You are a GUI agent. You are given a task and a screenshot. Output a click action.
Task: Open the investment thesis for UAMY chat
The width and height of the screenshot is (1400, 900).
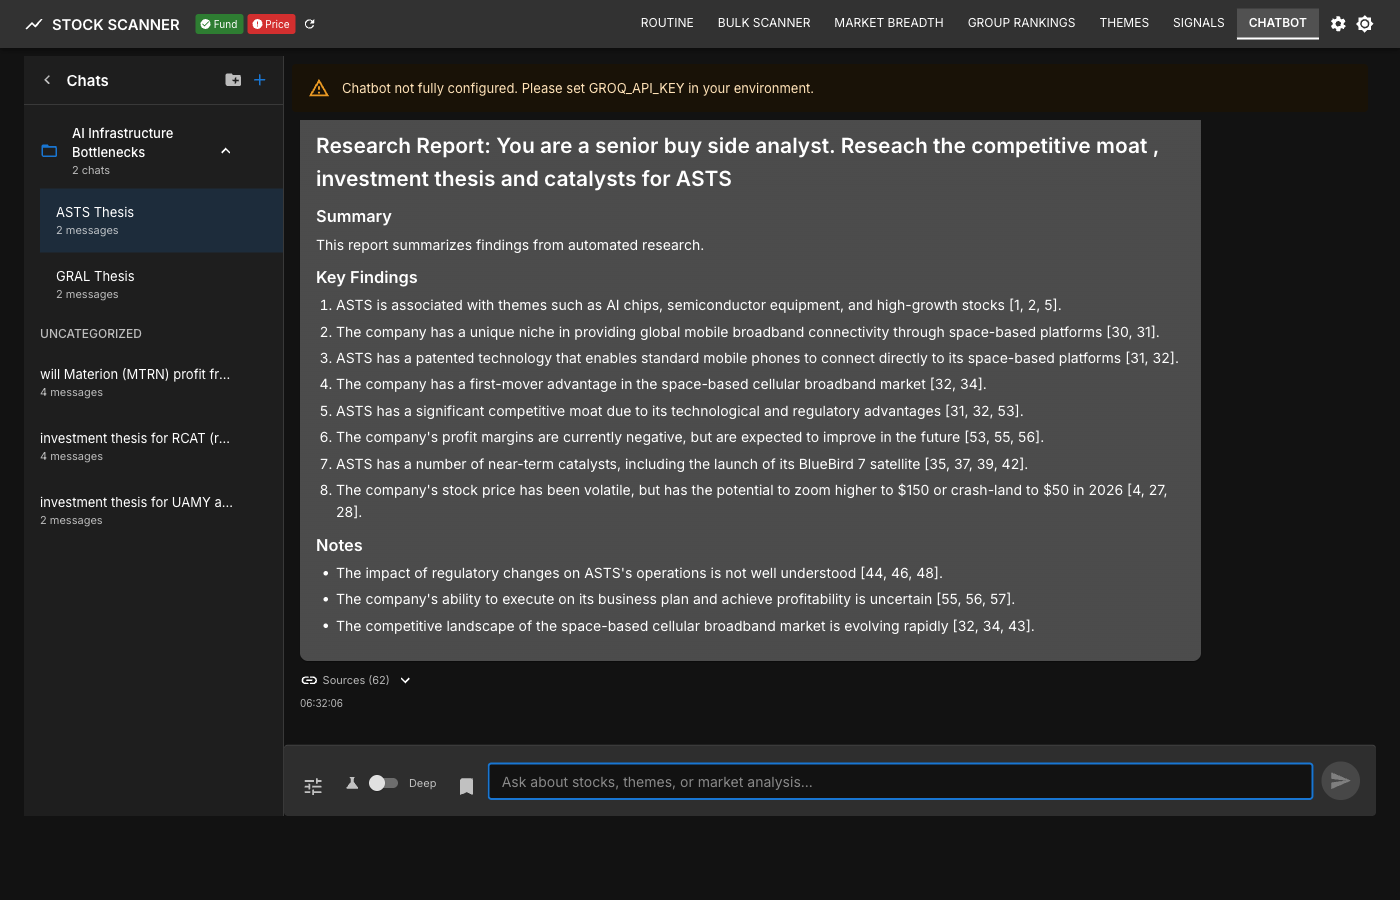click(x=153, y=511)
